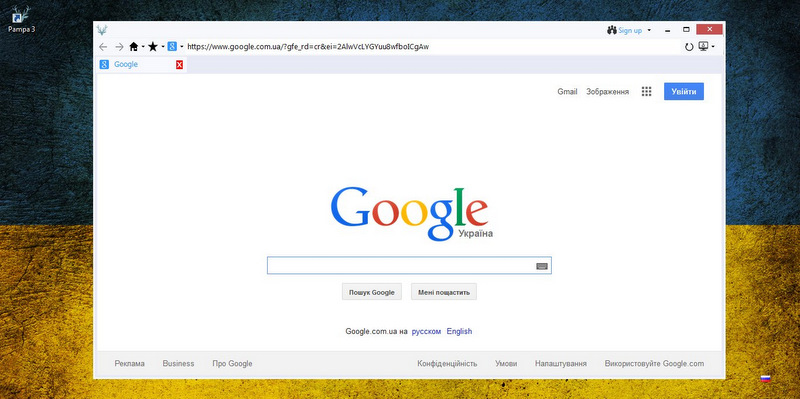Minimize the browser window

click(x=667, y=31)
